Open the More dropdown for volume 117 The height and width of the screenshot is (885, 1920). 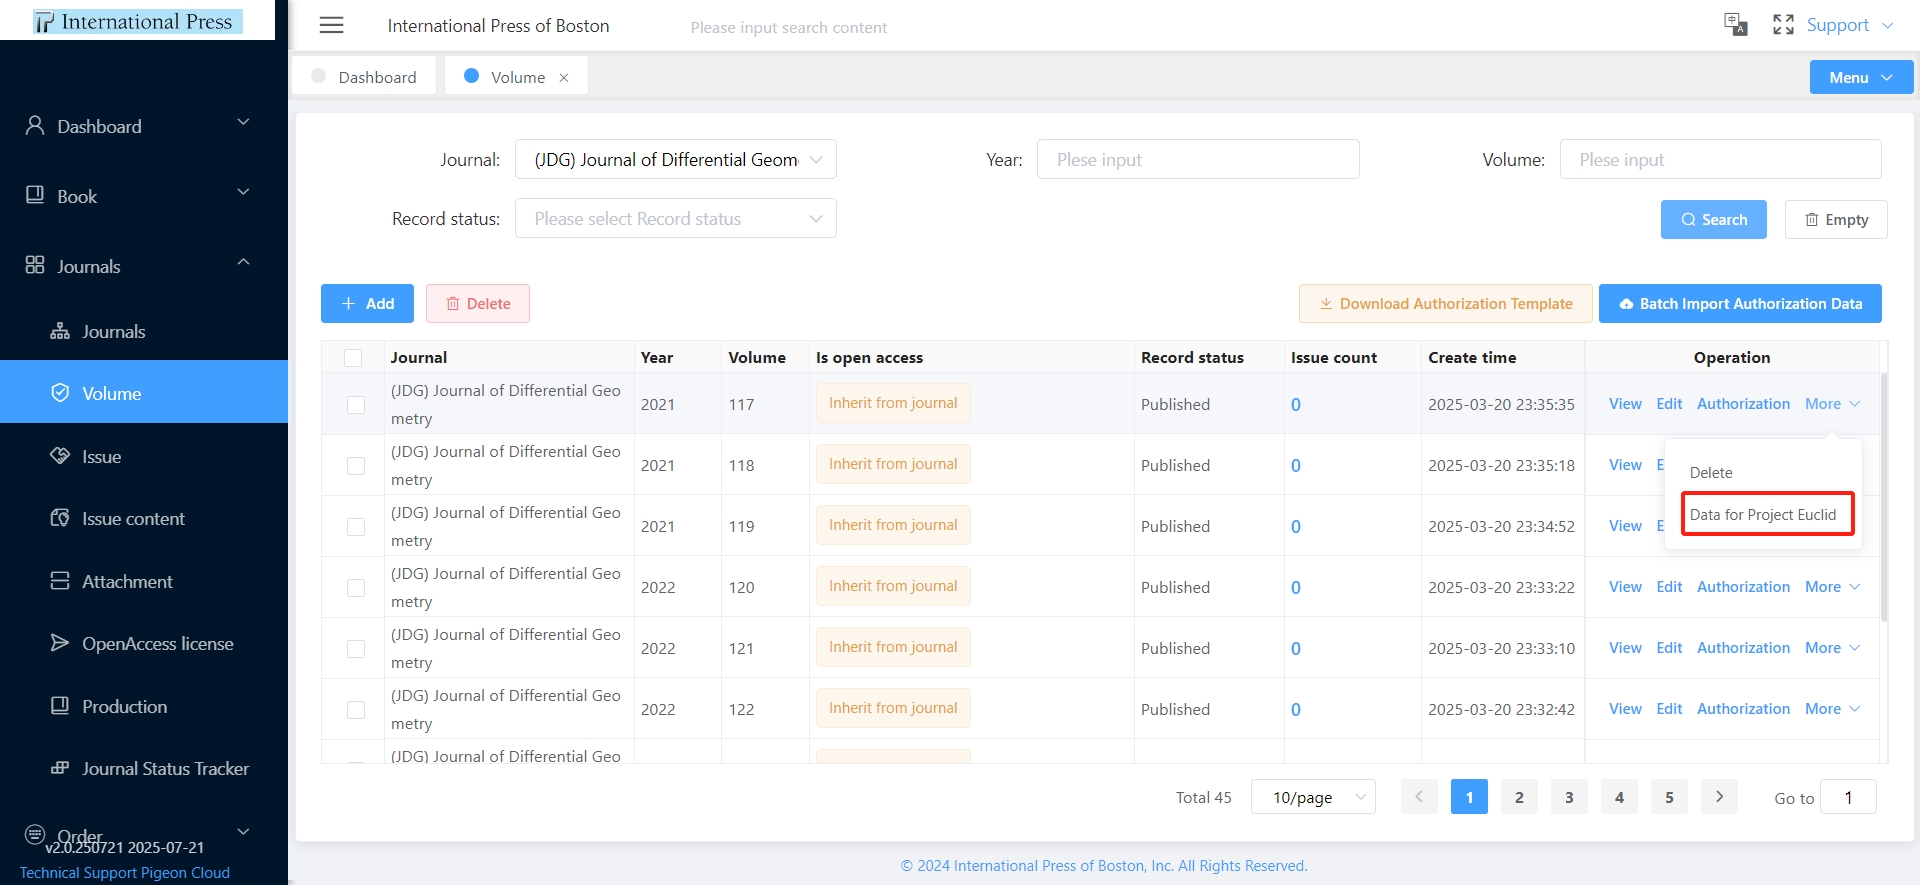click(x=1832, y=403)
